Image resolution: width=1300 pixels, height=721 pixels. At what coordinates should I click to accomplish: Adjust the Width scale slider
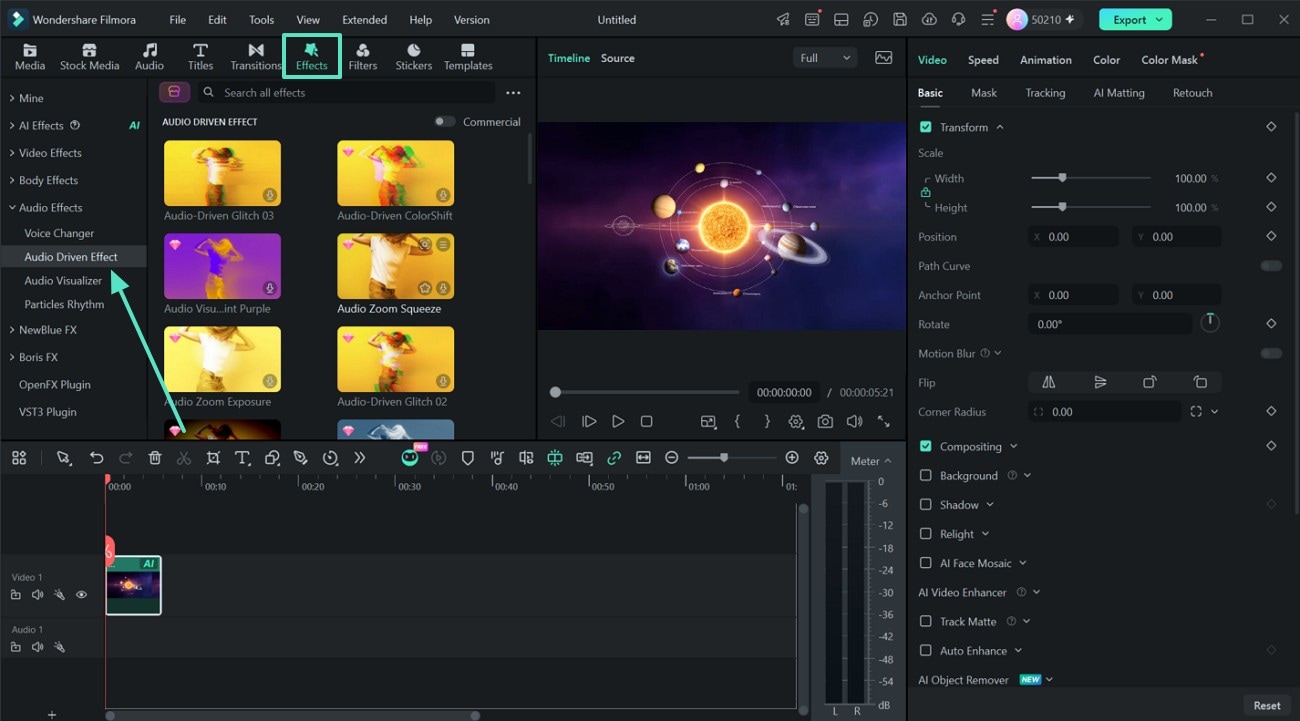1091,178
